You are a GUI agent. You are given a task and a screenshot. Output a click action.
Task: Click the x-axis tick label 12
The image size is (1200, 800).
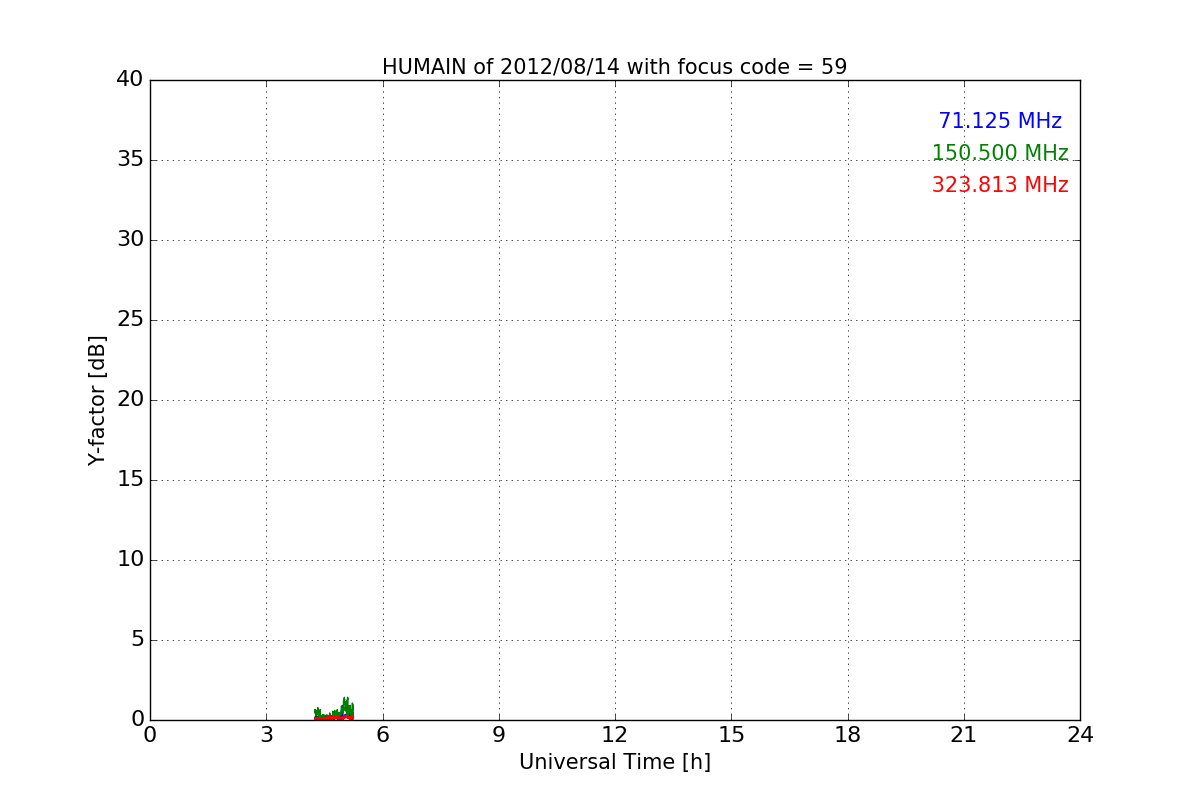(614, 735)
